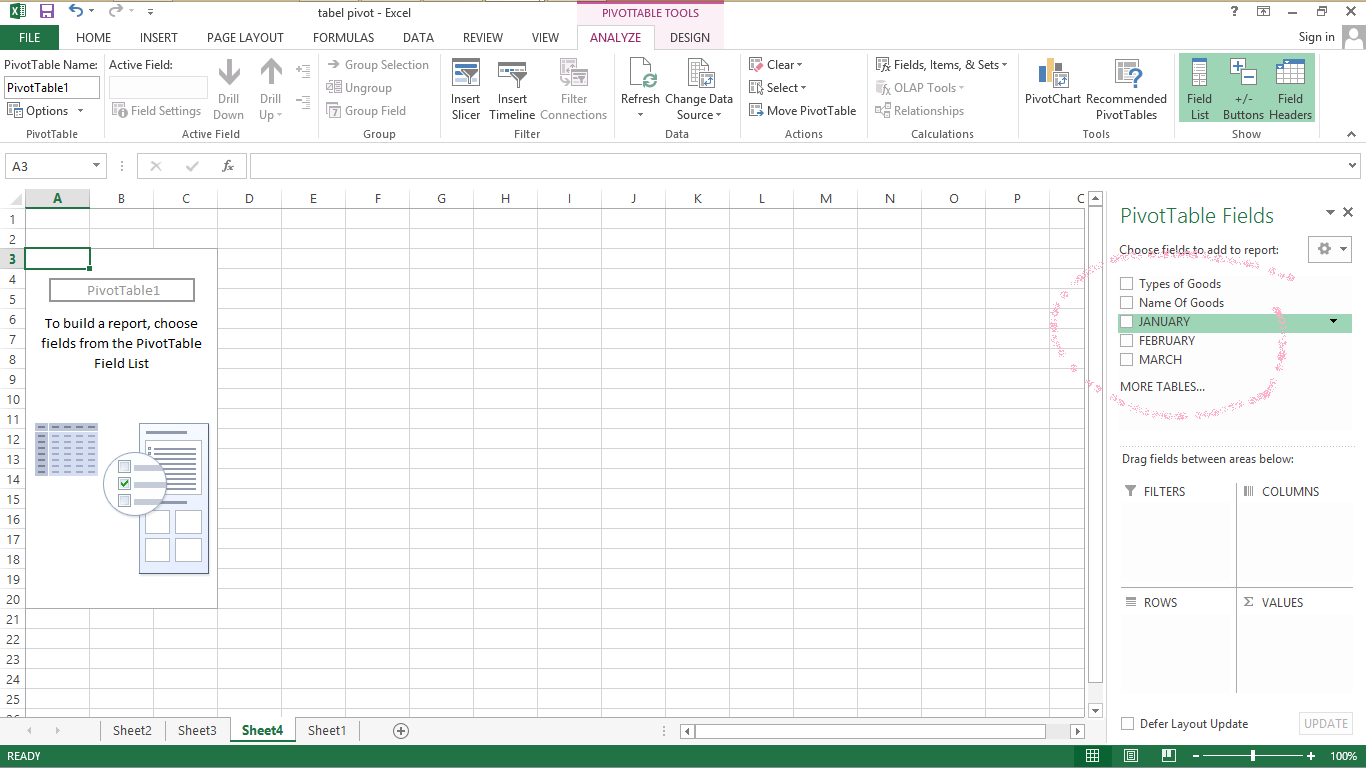
Task: Switch to the DESIGN ribbon tab
Action: tap(689, 37)
